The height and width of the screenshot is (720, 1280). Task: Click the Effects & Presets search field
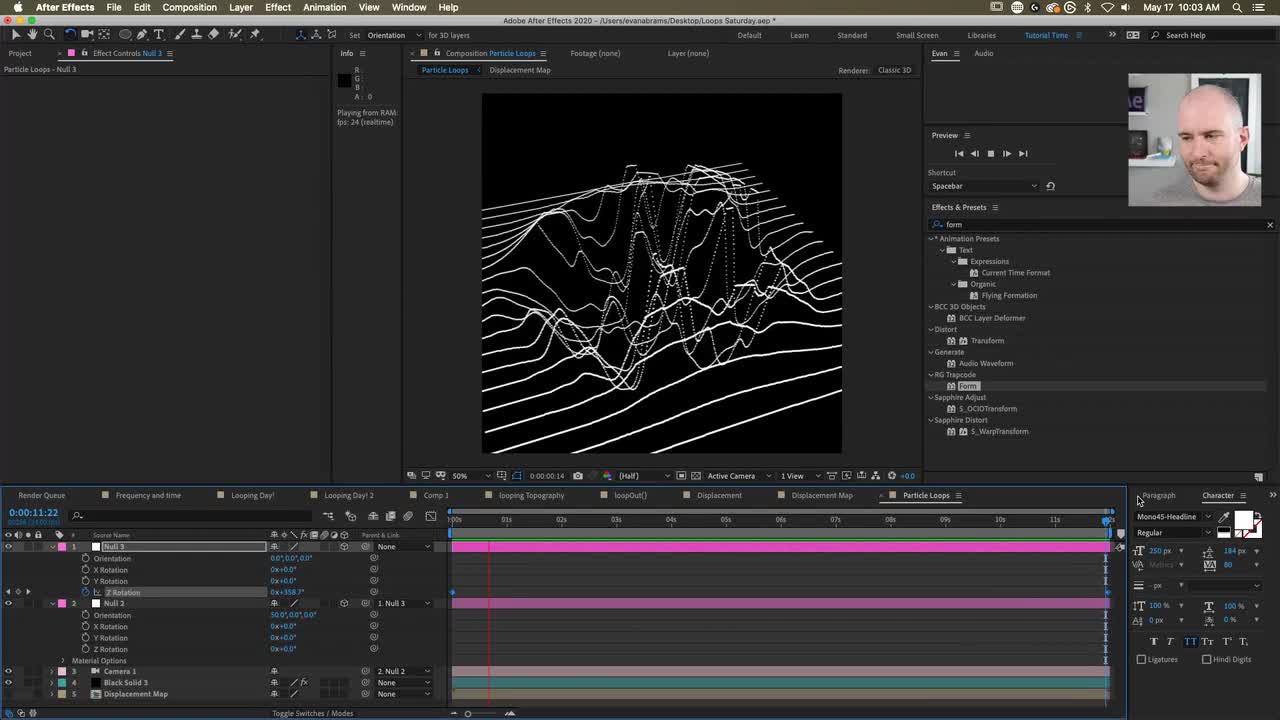tap(1100, 224)
